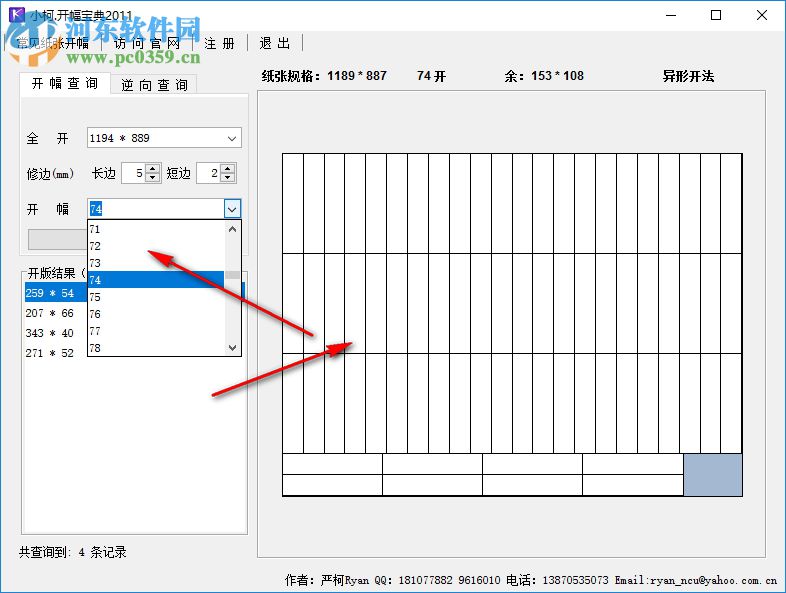
Task: Increase the 短边 trim value
Action: (x=228, y=169)
